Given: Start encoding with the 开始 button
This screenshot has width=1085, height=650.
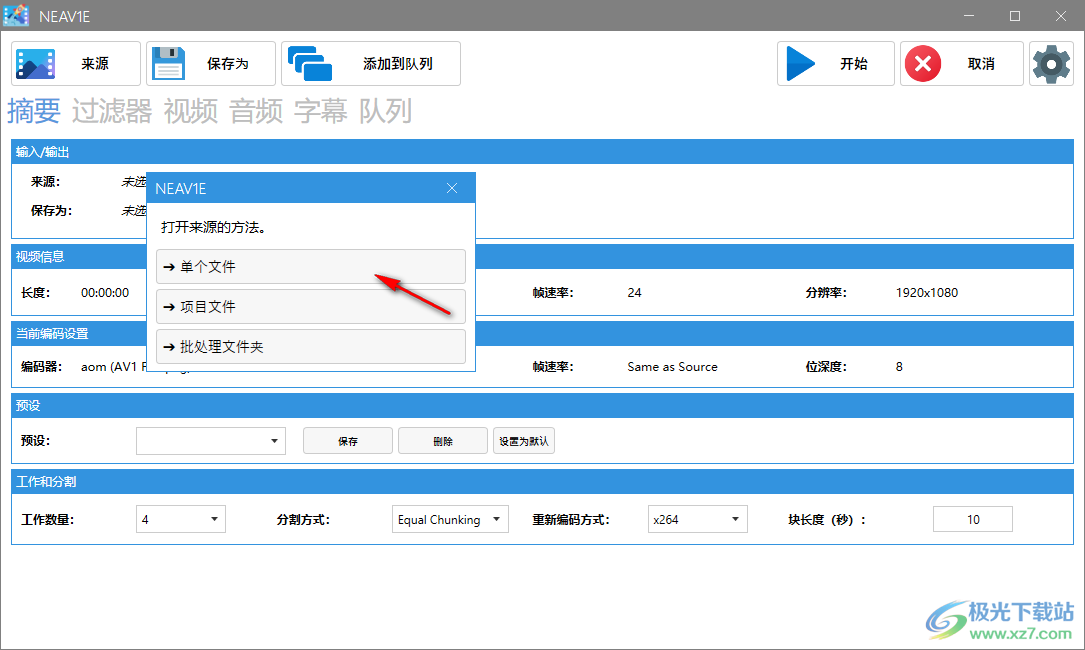Looking at the screenshot, I should (835, 64).
